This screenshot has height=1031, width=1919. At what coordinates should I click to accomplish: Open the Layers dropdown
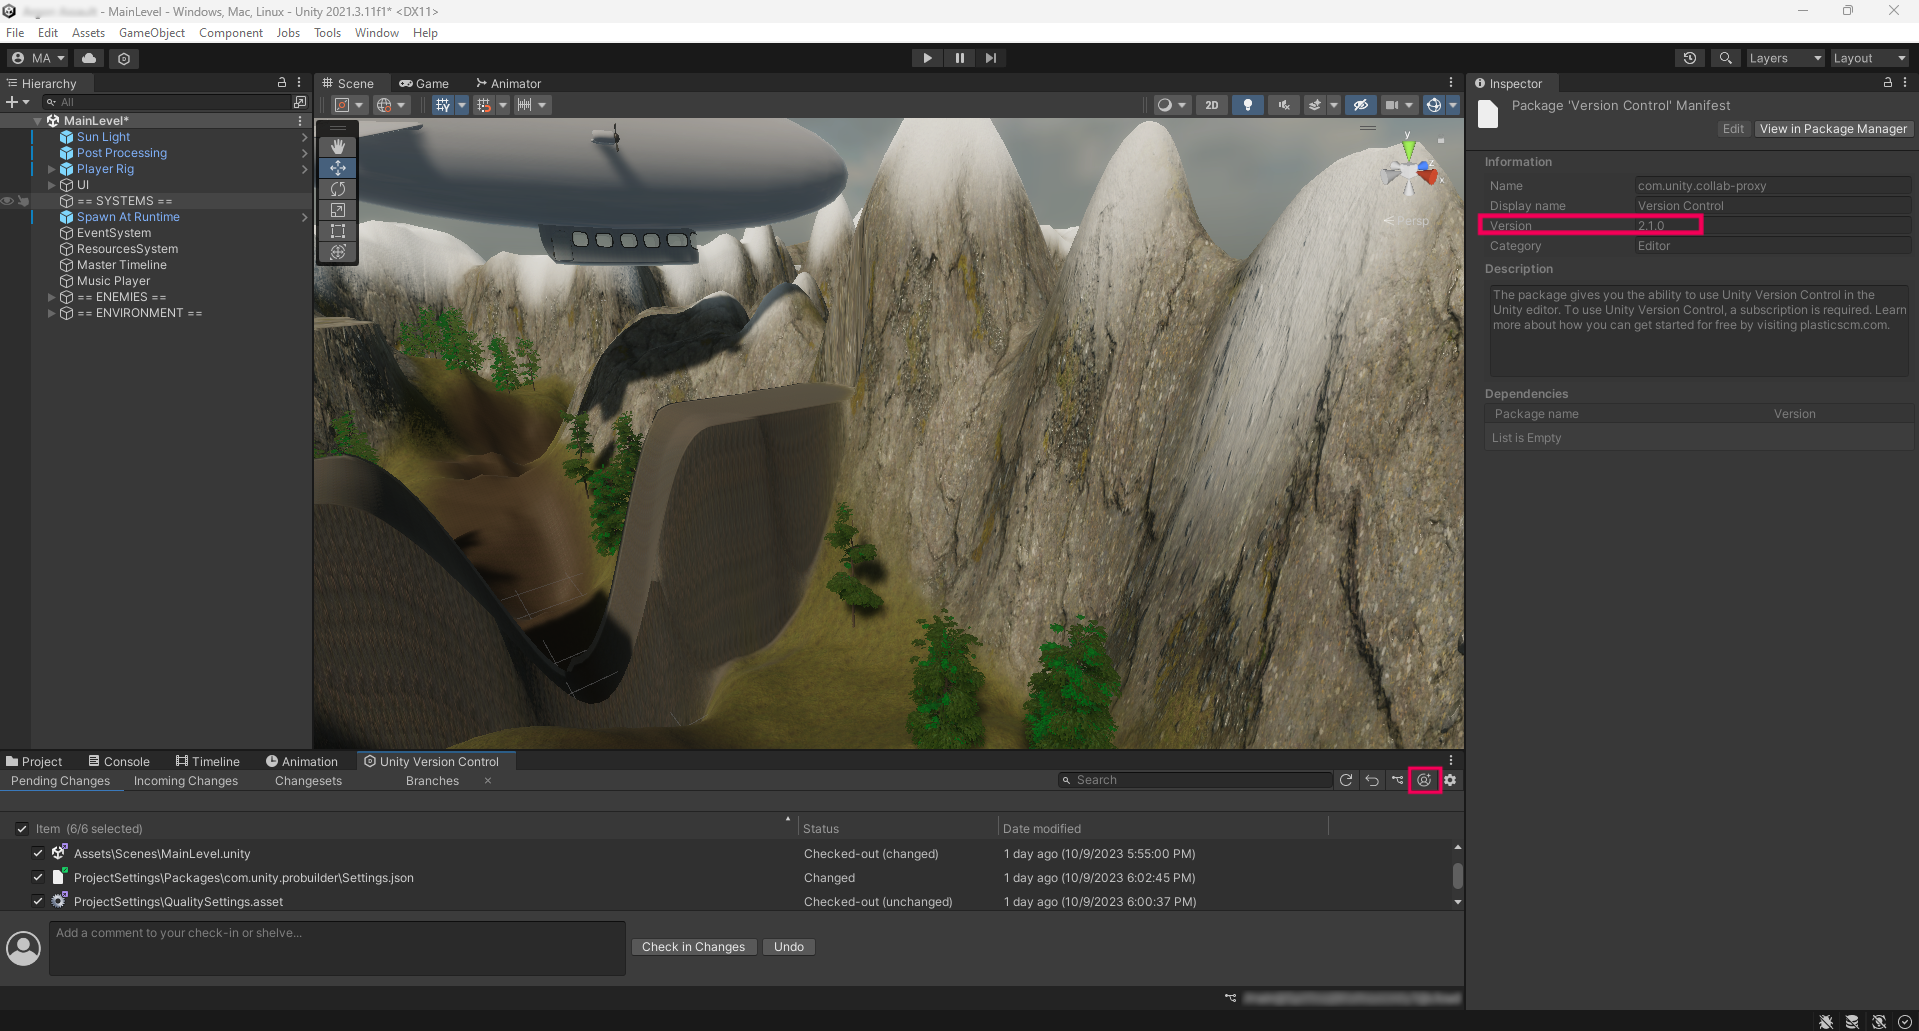[1784, 58]
